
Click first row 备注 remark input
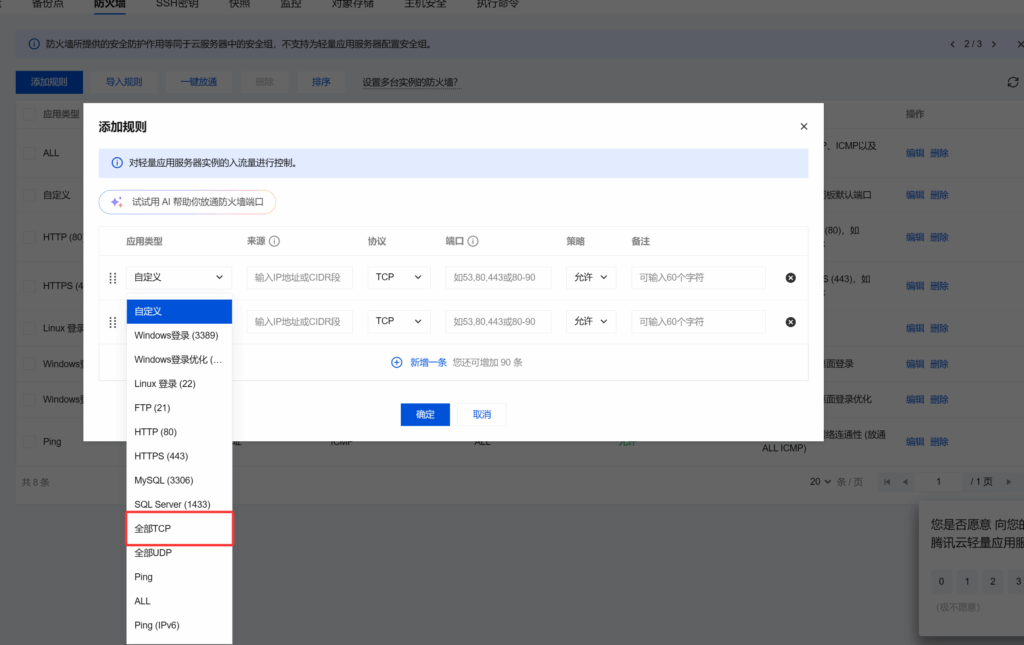698,277
